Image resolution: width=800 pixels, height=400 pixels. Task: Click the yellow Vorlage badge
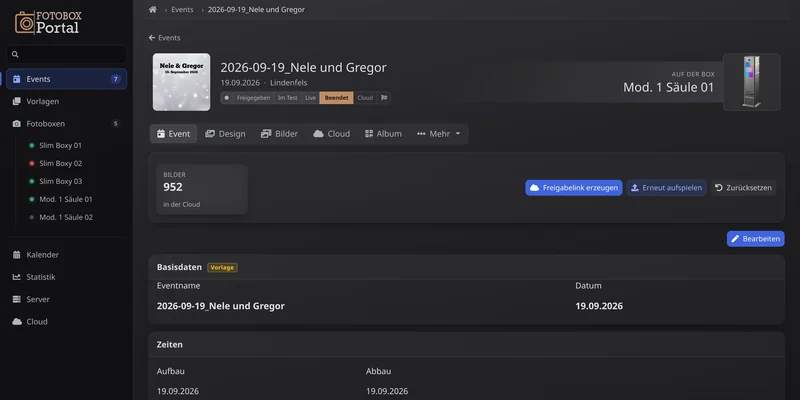(222, 267)
